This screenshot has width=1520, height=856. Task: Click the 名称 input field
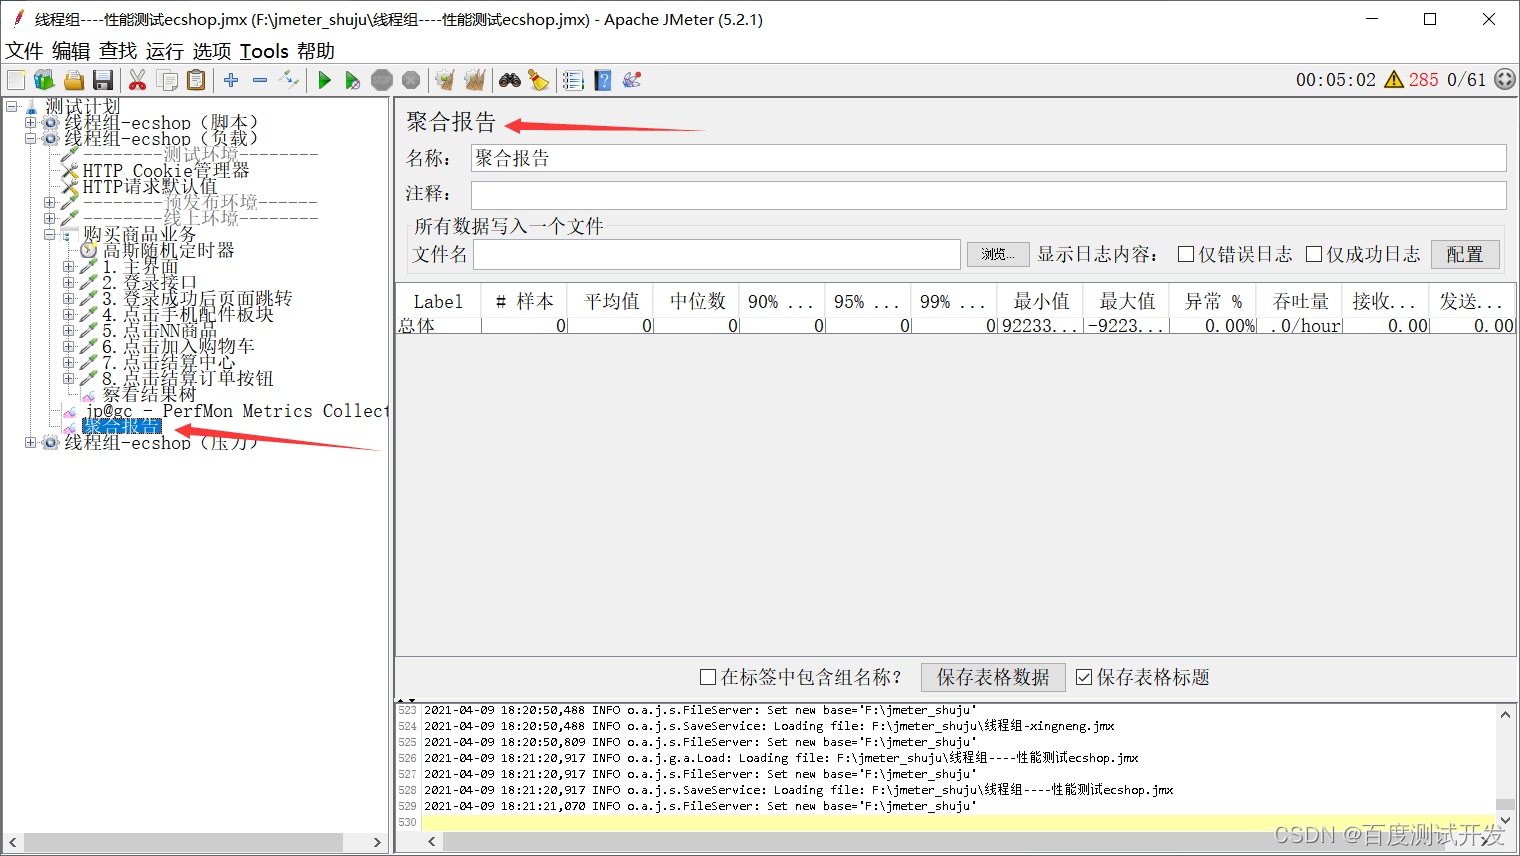988,158
